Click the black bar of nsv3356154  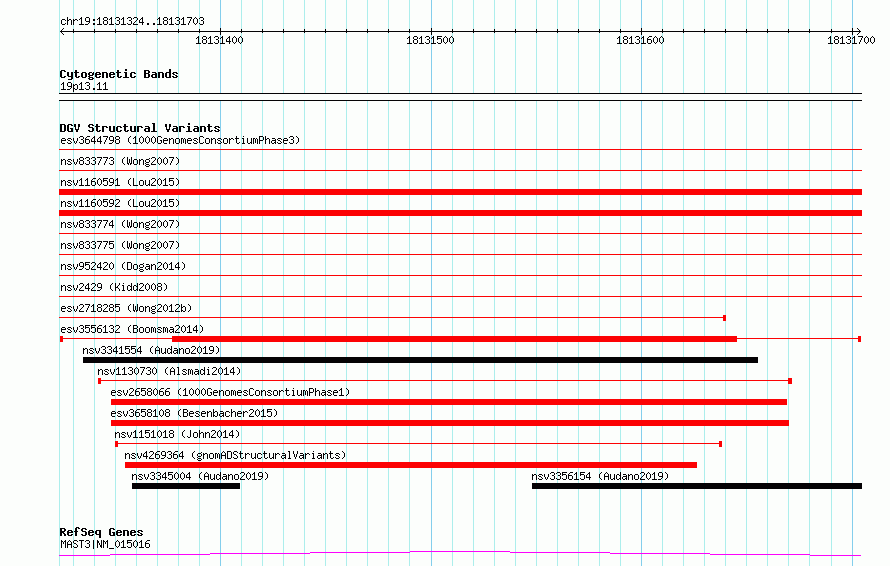pyautogui.click(x=697, y=486)
